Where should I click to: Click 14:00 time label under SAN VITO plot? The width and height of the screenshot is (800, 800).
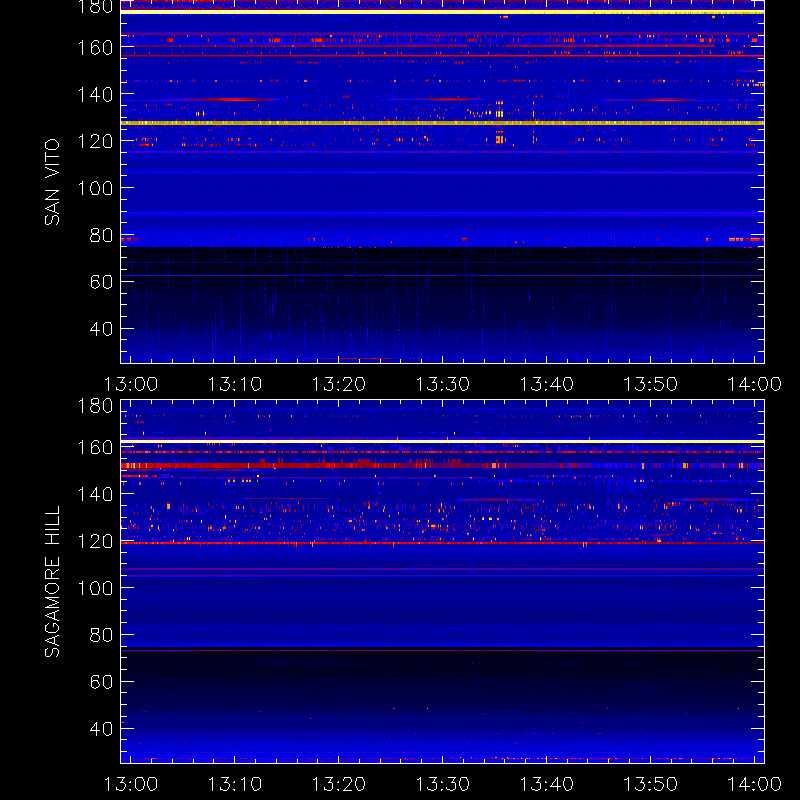coord(755,384)
